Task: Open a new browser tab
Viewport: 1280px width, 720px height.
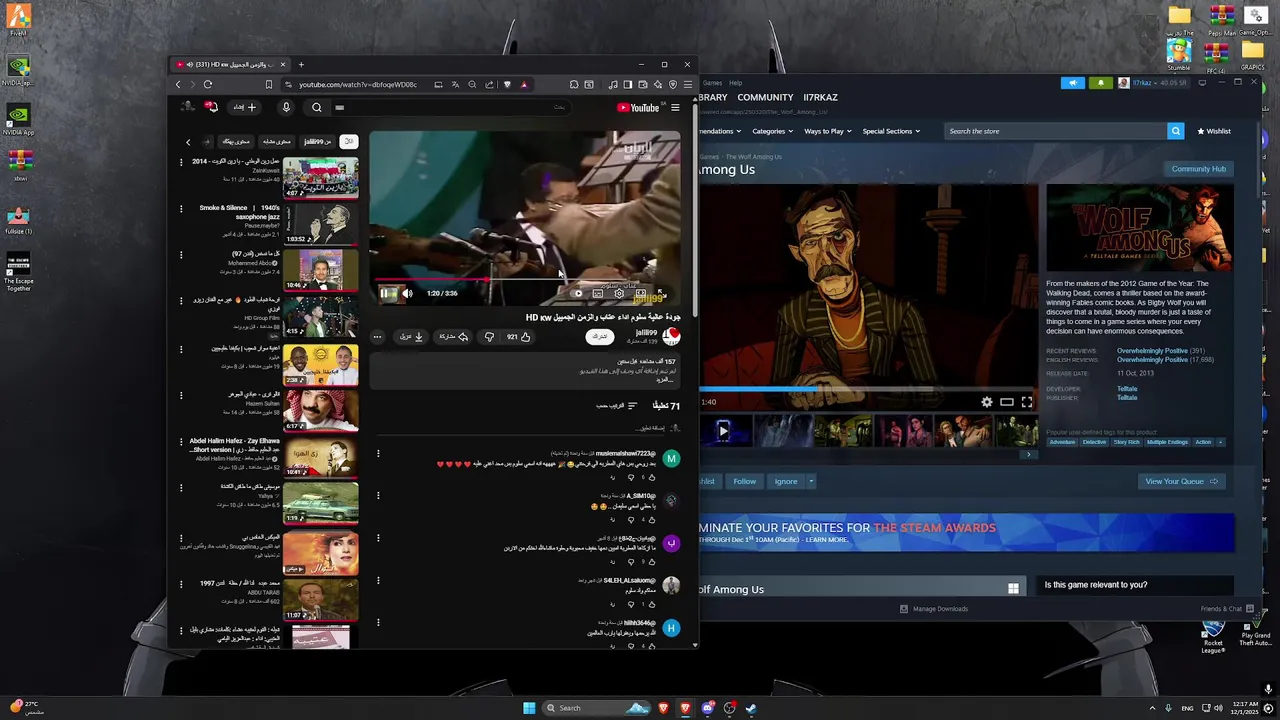Action: click(x=301, y=65)
